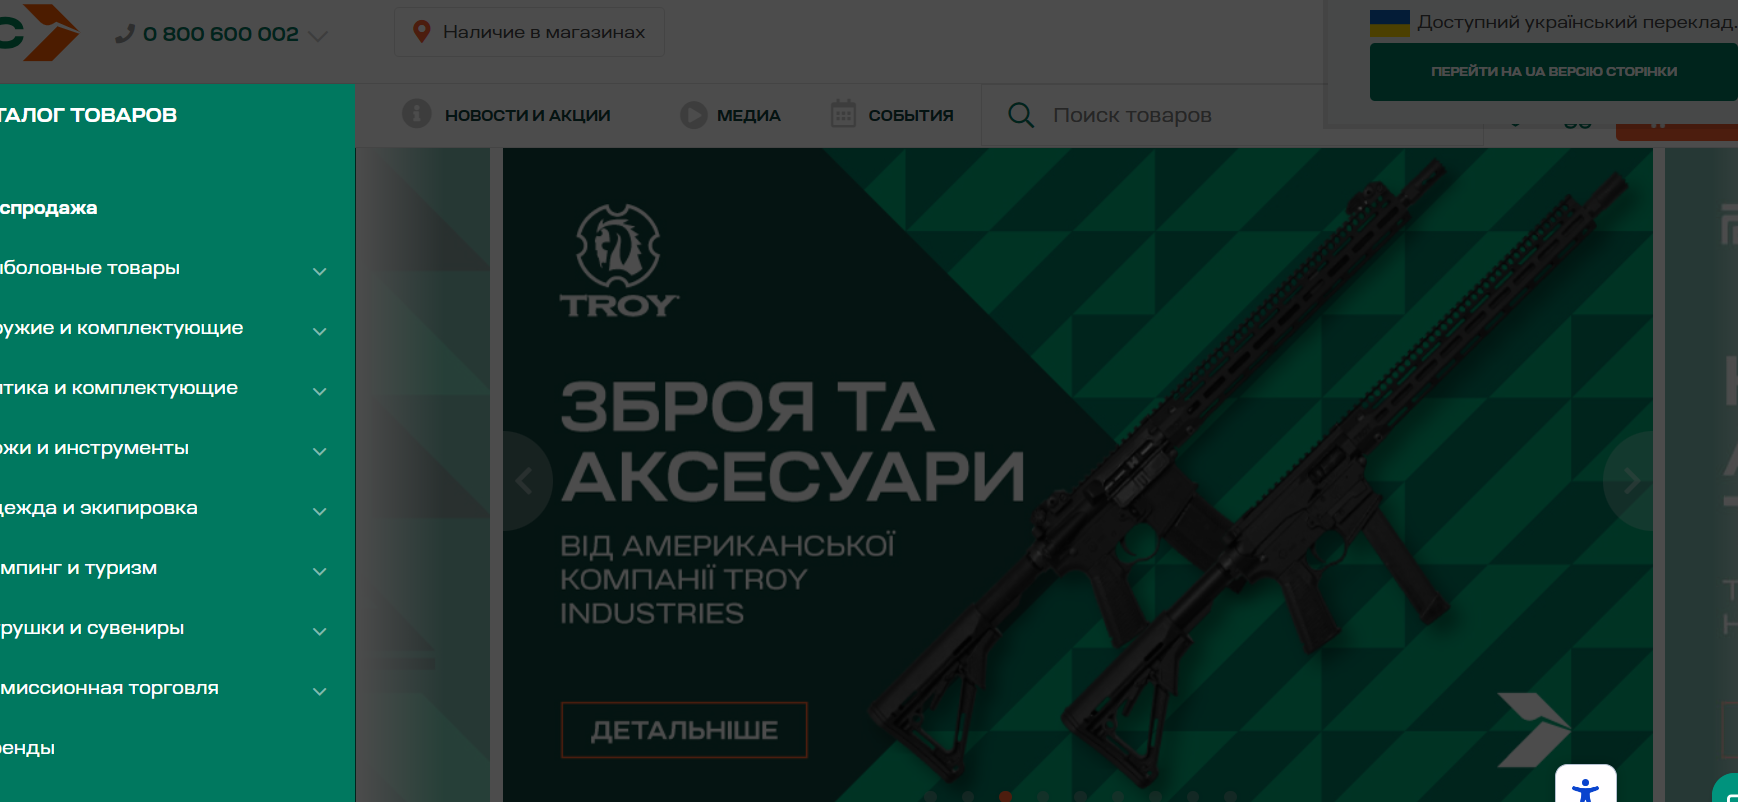
Task: Click the Troy logo on the banner
Action: coord(619,261)
